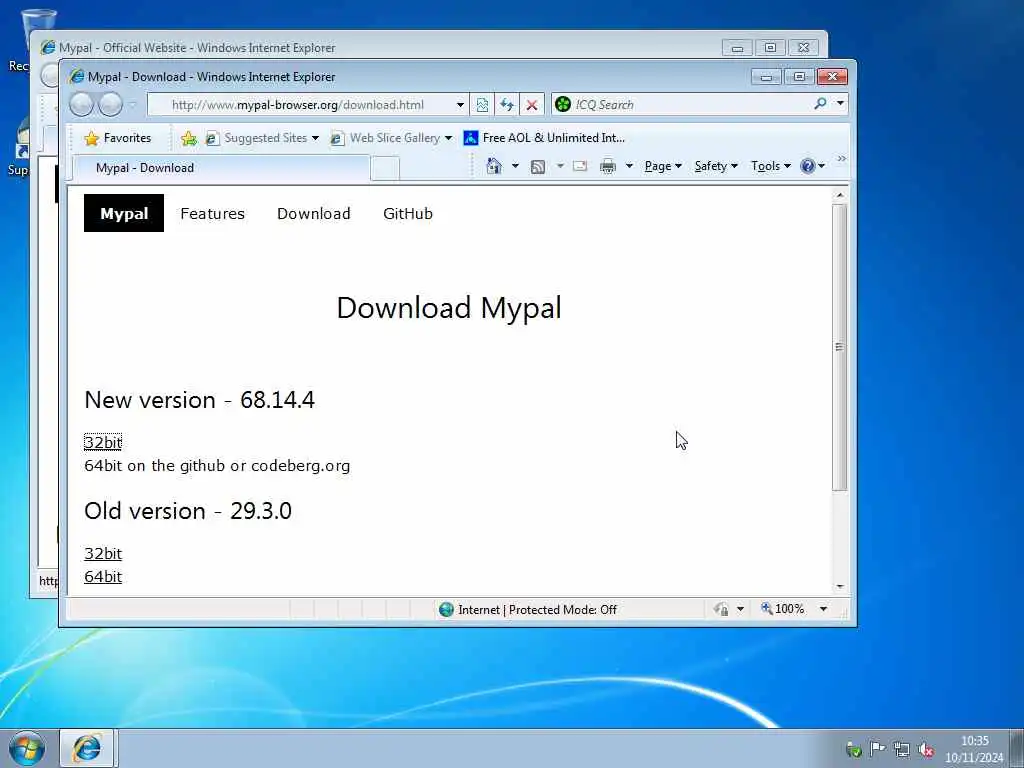The width and height of the screenshot is (1024, 768).
Task: Open the Page menu
Action: 663,166
